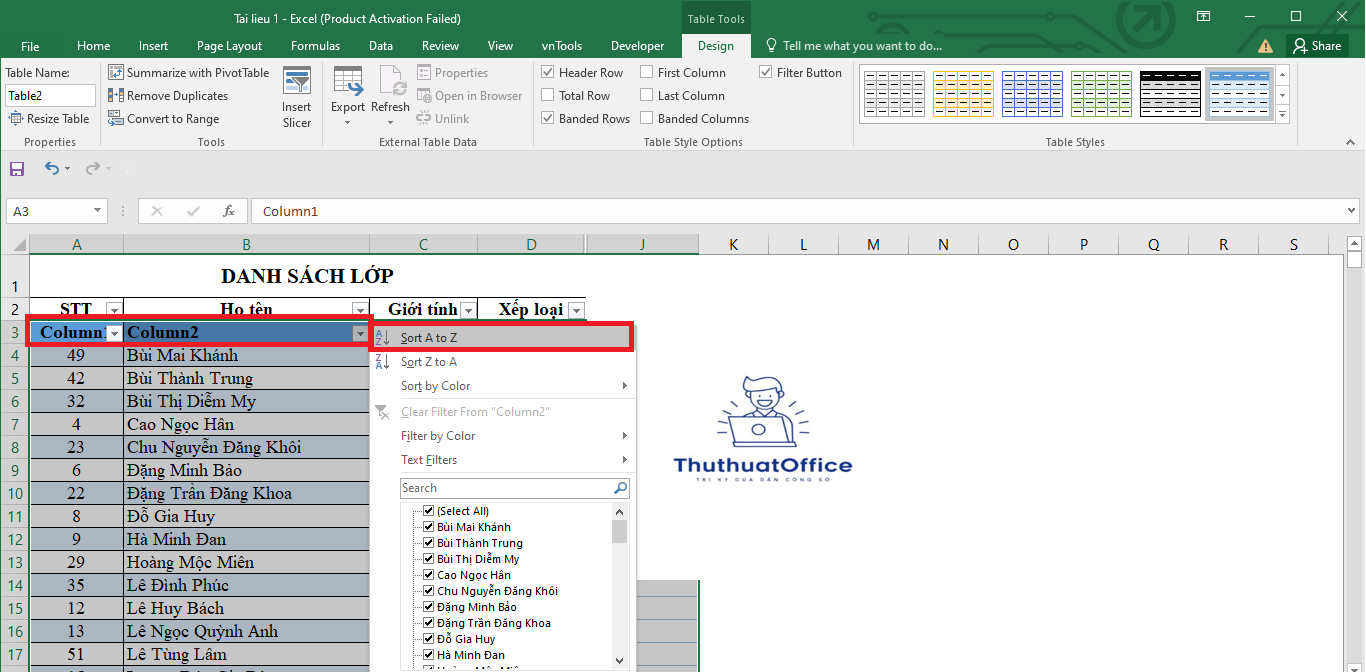This screenshot has width=1366, height=672.
Task: Switch to the vnTools tab
Action: point(562,46)
